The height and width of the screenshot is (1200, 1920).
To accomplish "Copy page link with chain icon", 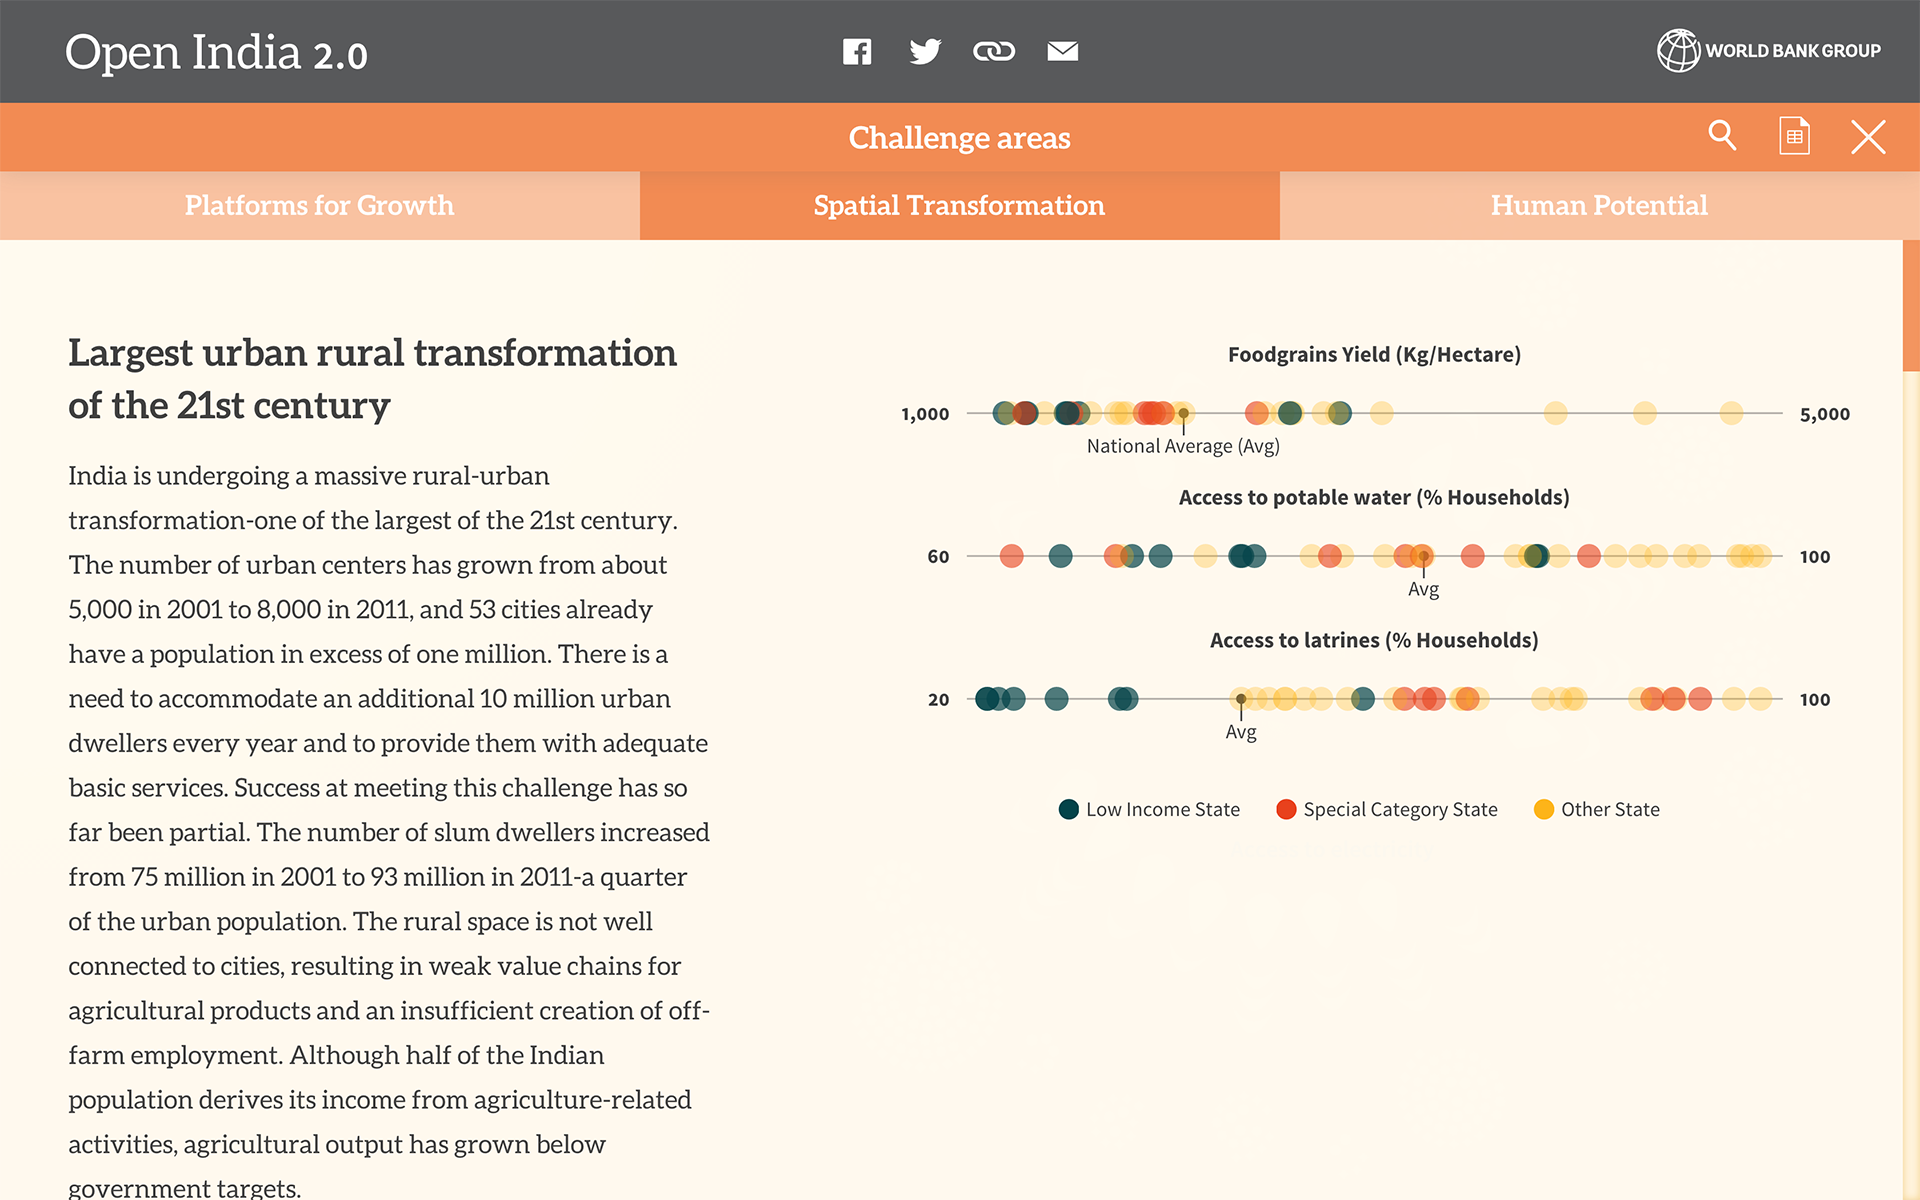I will pos(994,51).
